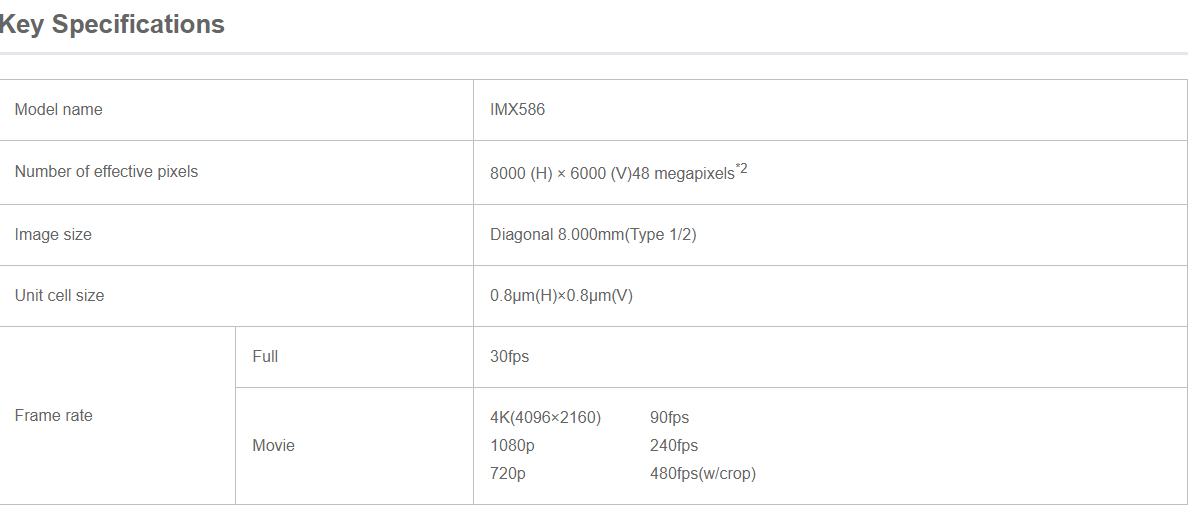Open the *2 footnote superscript
Viewport: 1188px width, 505px height.
click(741, 168)
